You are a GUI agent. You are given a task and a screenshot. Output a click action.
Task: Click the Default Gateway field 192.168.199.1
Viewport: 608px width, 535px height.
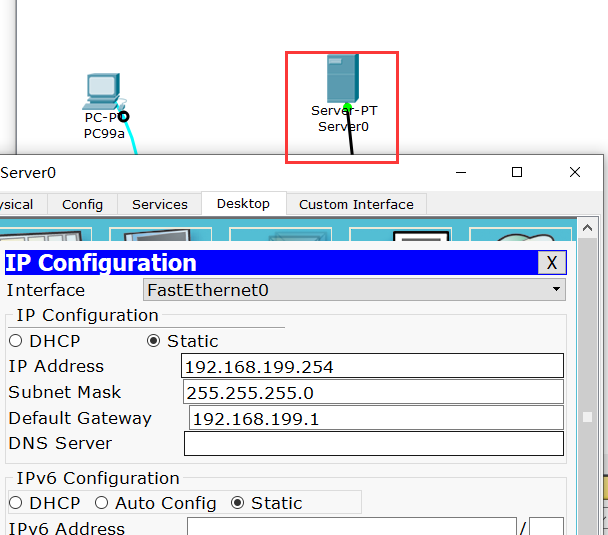point(376,418)
